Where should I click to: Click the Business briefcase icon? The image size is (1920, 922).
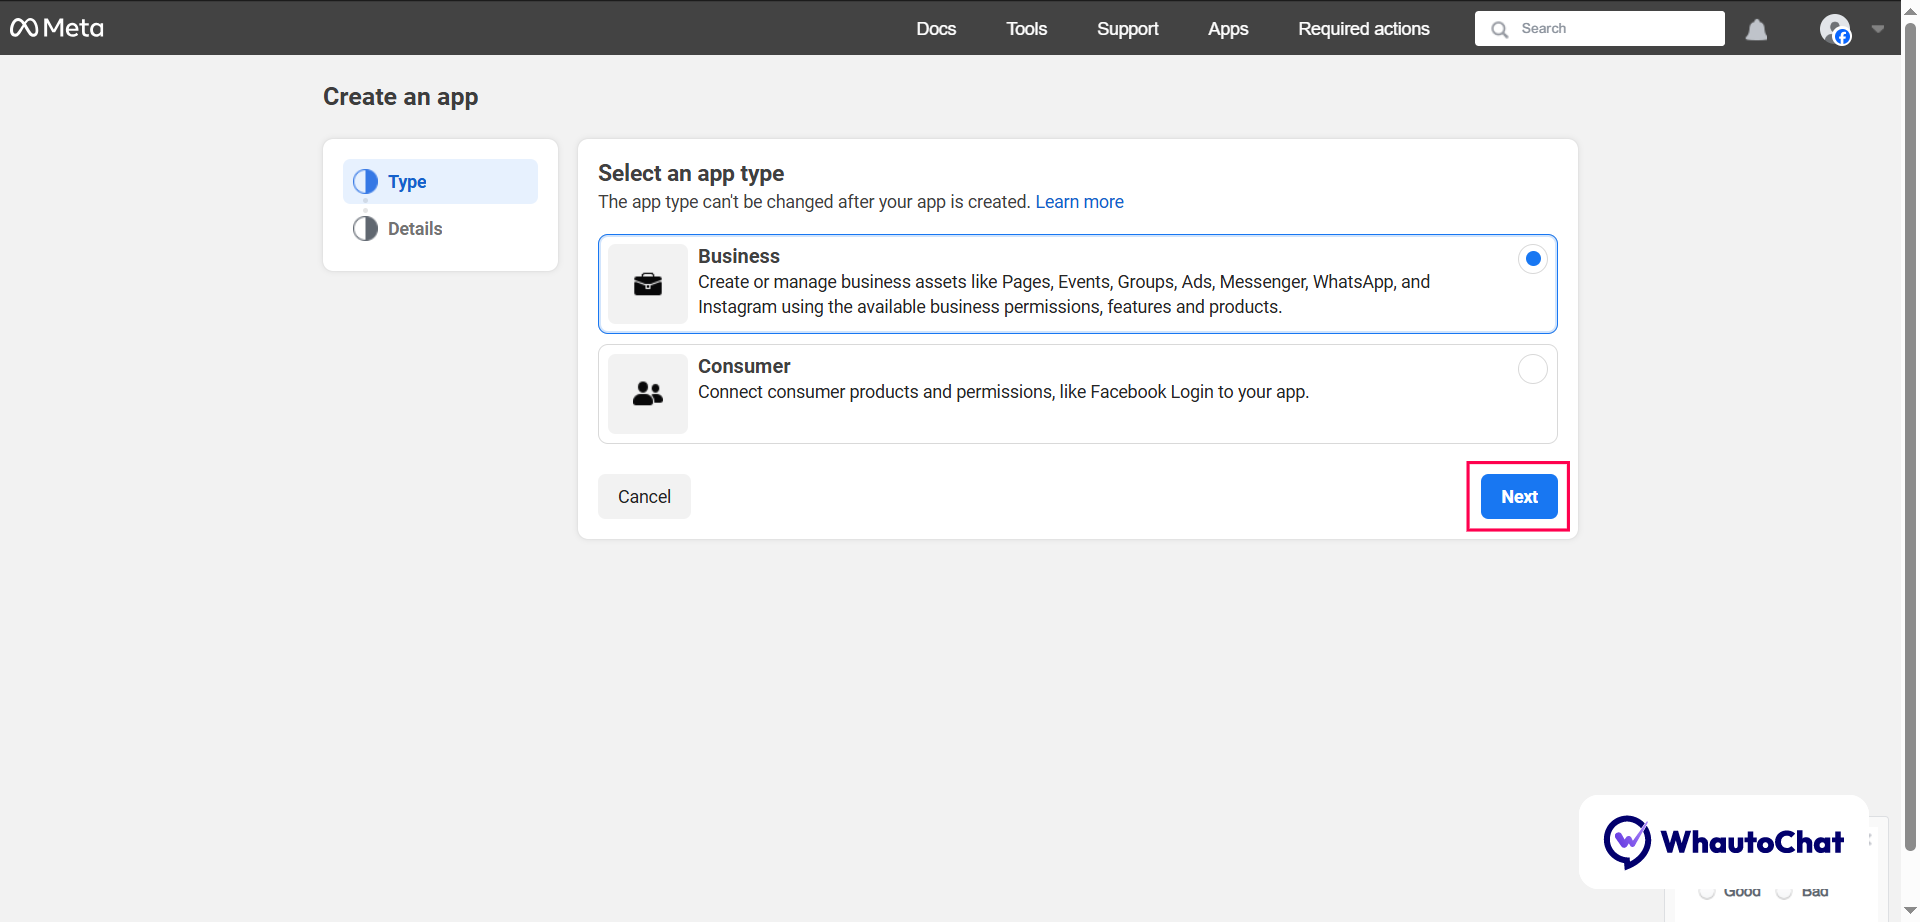[647, 284]
